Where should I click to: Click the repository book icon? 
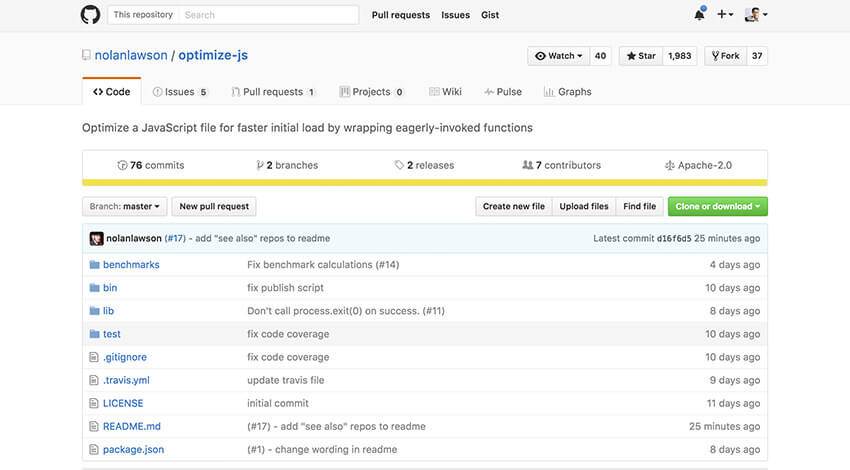(86, 55)
